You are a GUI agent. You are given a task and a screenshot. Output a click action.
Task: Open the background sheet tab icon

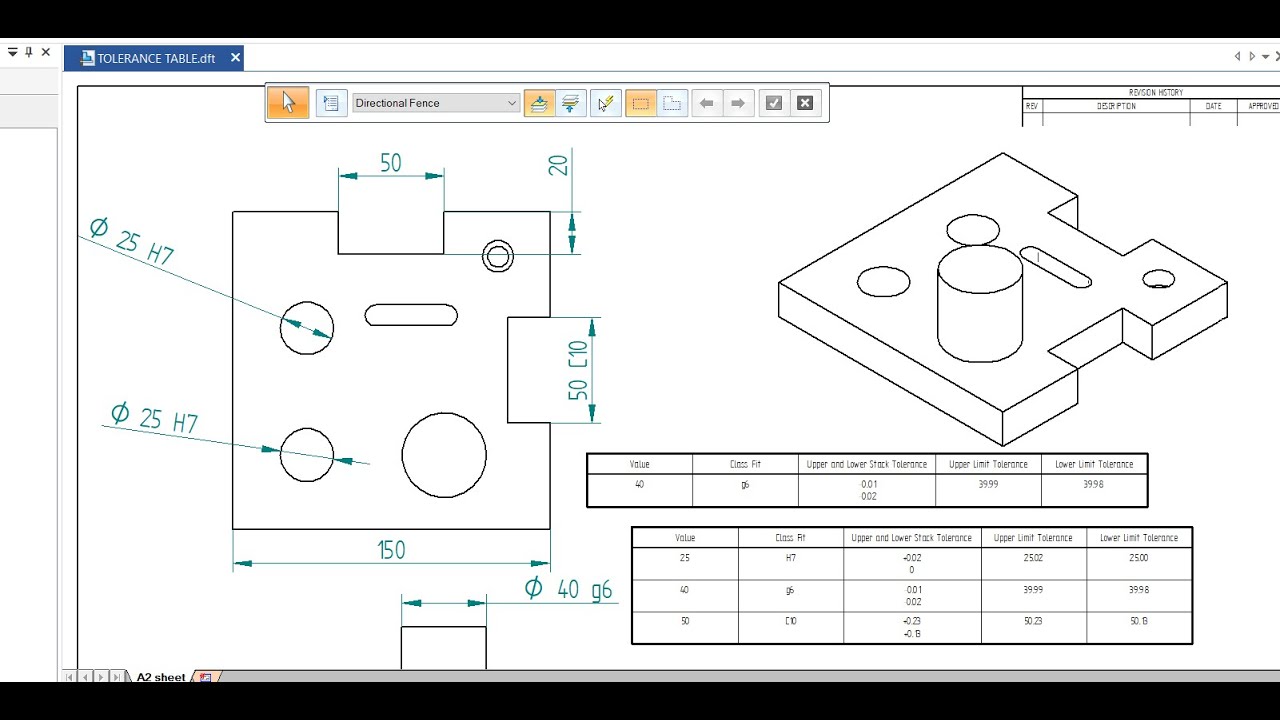(x=206, y=677)
